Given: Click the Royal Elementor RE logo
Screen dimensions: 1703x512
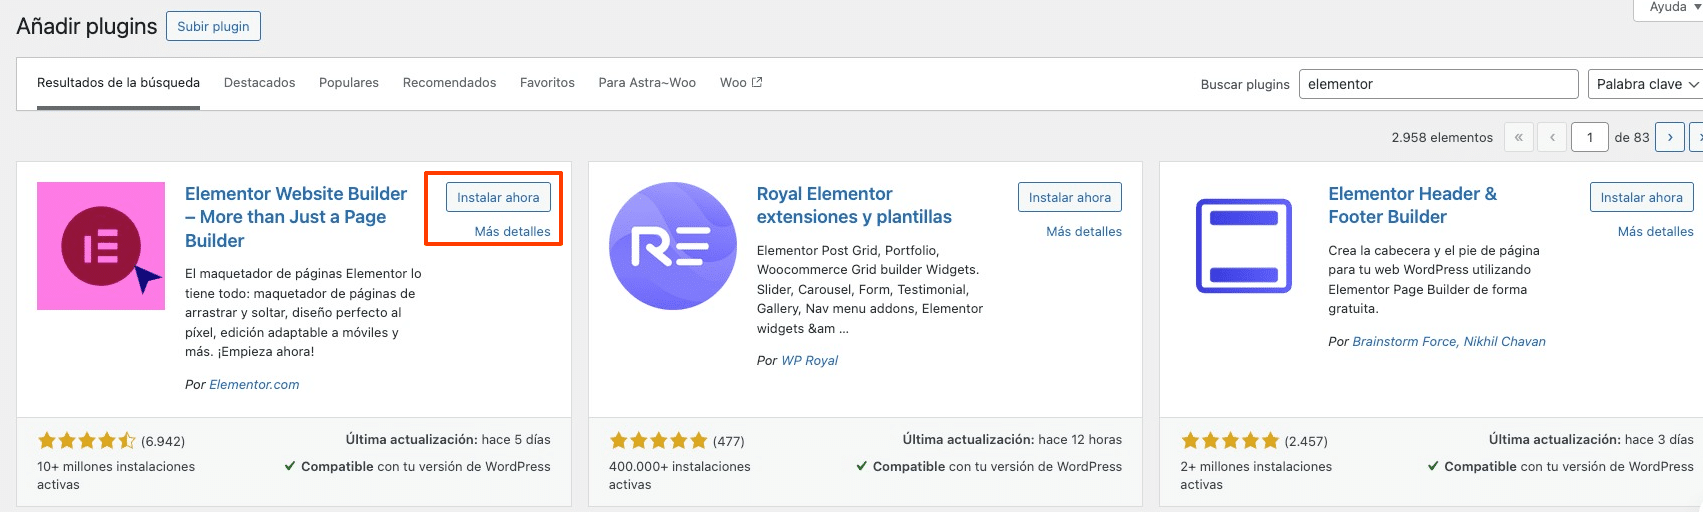Looking at the screenshot, I should point(672,246).
